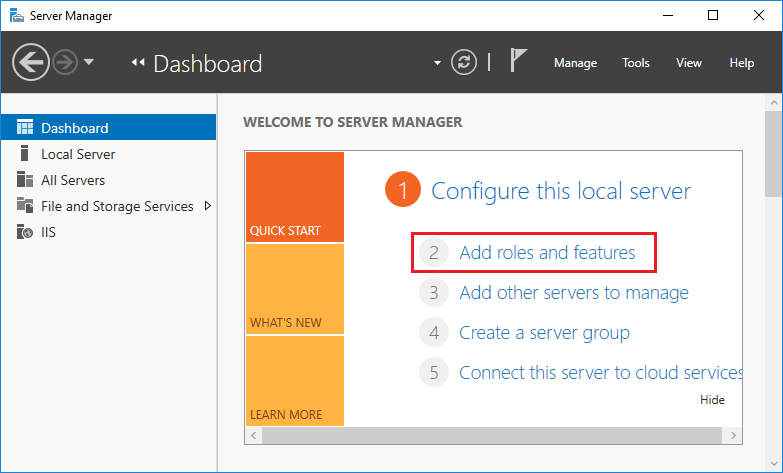This screenshot has width=783, height=473.
Task: Open the Tools menu
Action: tap(636, 63)
